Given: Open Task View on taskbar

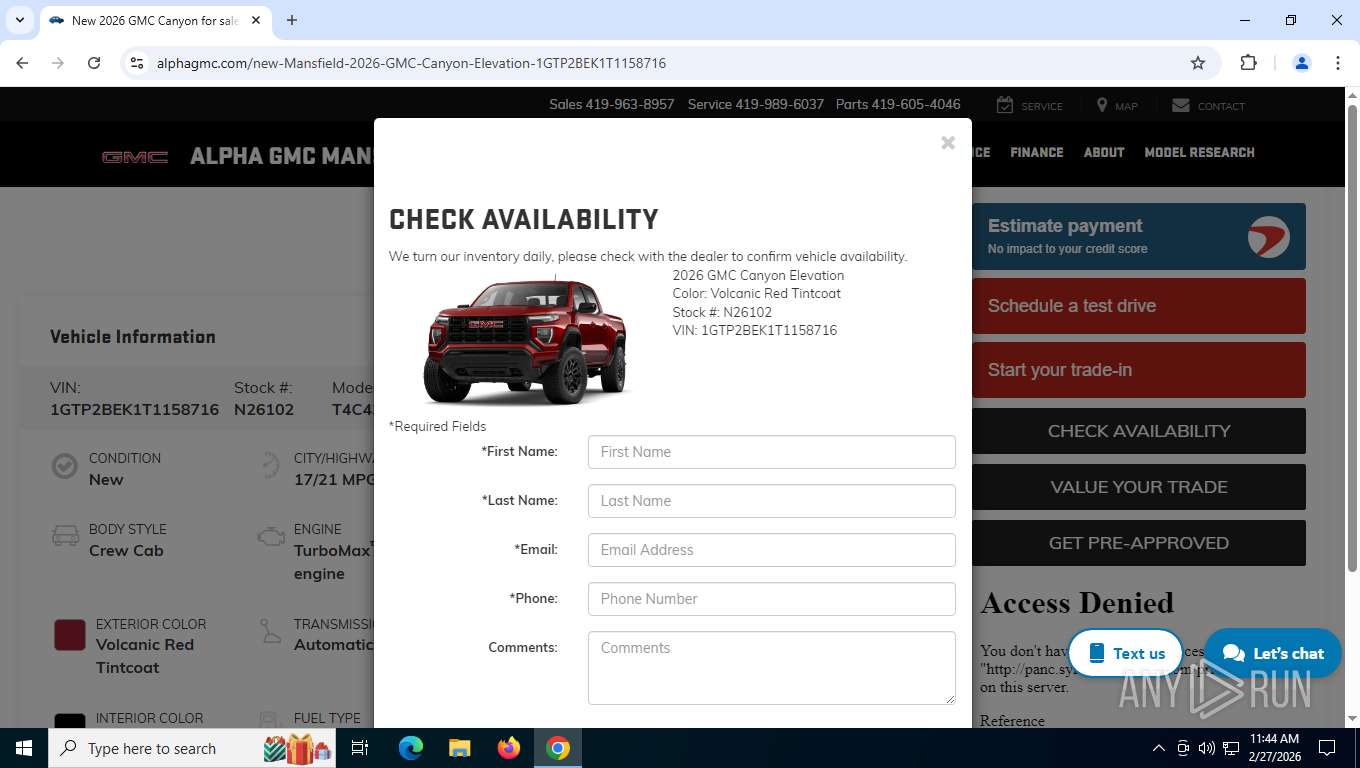Looking at the screenshot, I should click(x=360, y=748).
